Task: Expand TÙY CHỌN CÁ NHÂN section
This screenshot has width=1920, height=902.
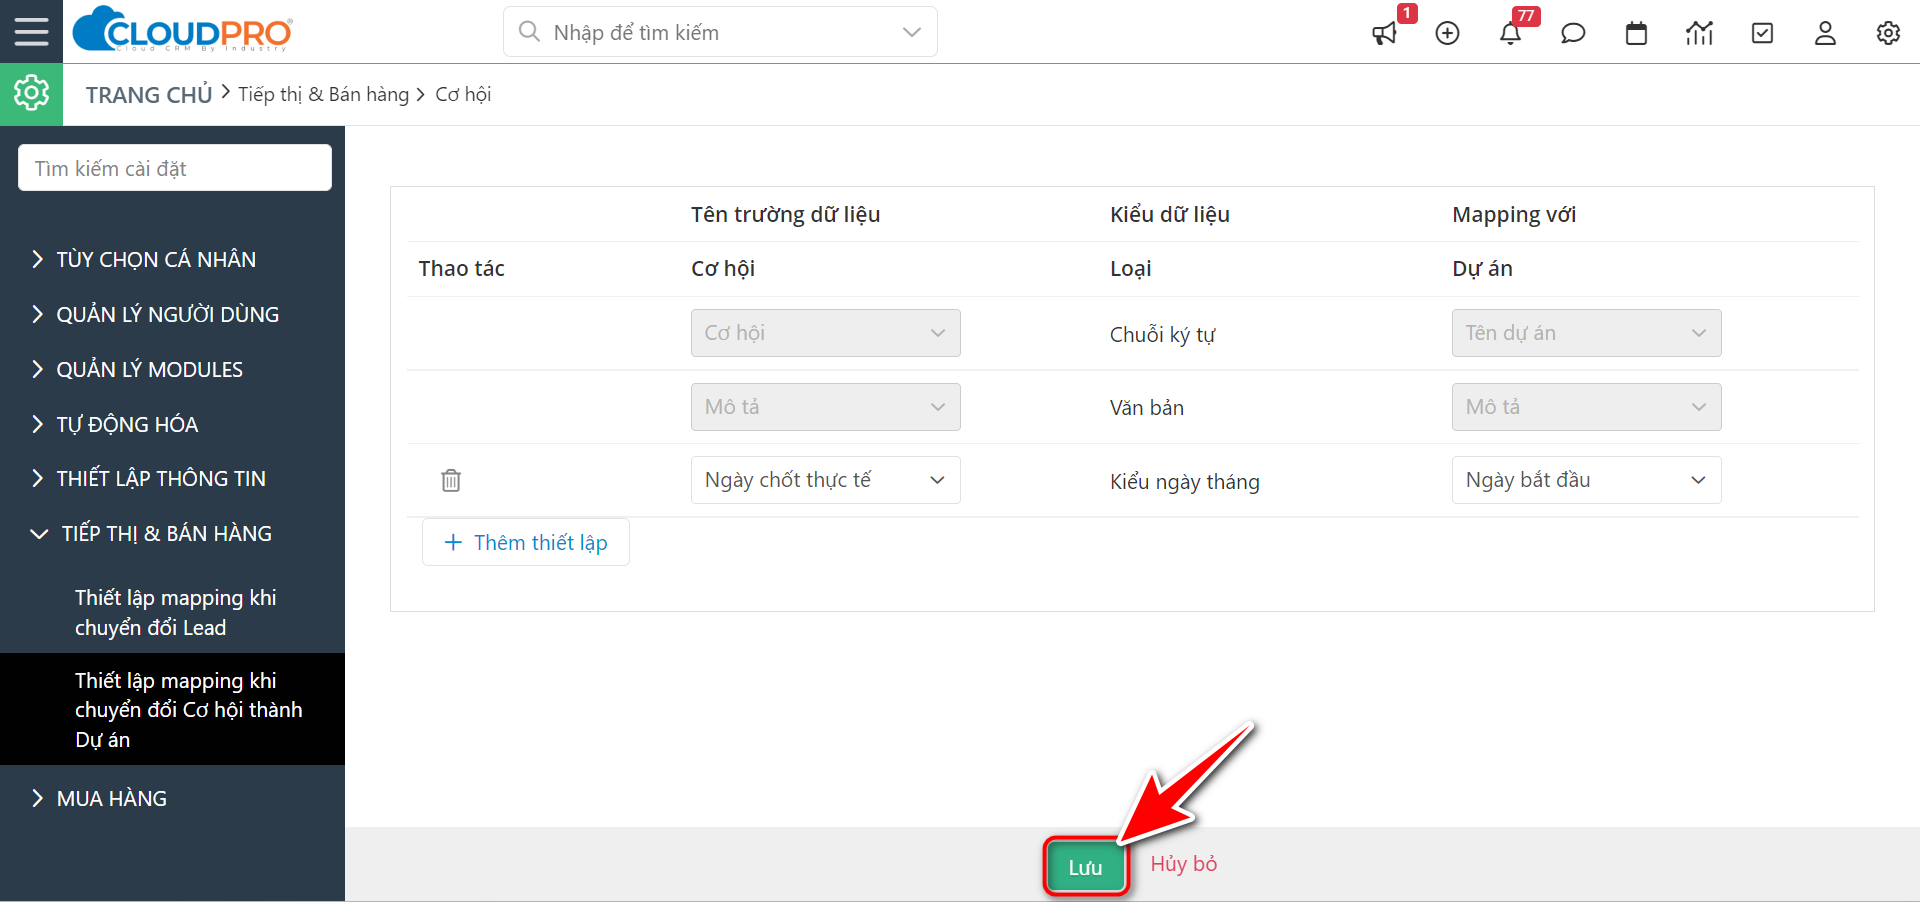Action: [156, 259]
